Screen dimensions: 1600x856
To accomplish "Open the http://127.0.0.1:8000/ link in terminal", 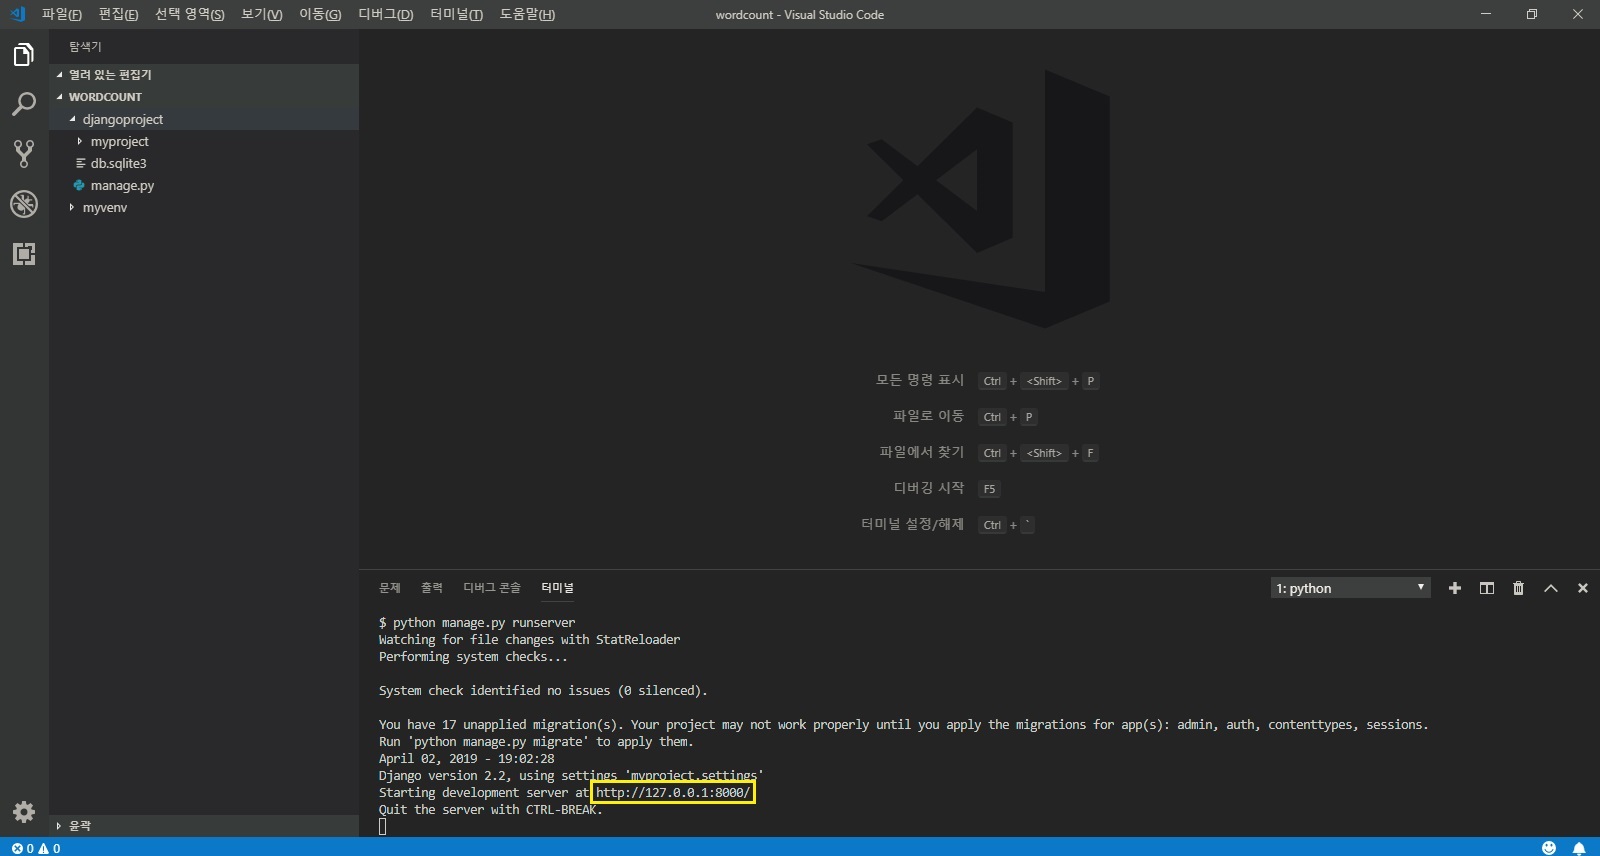I will coord(672,793).
